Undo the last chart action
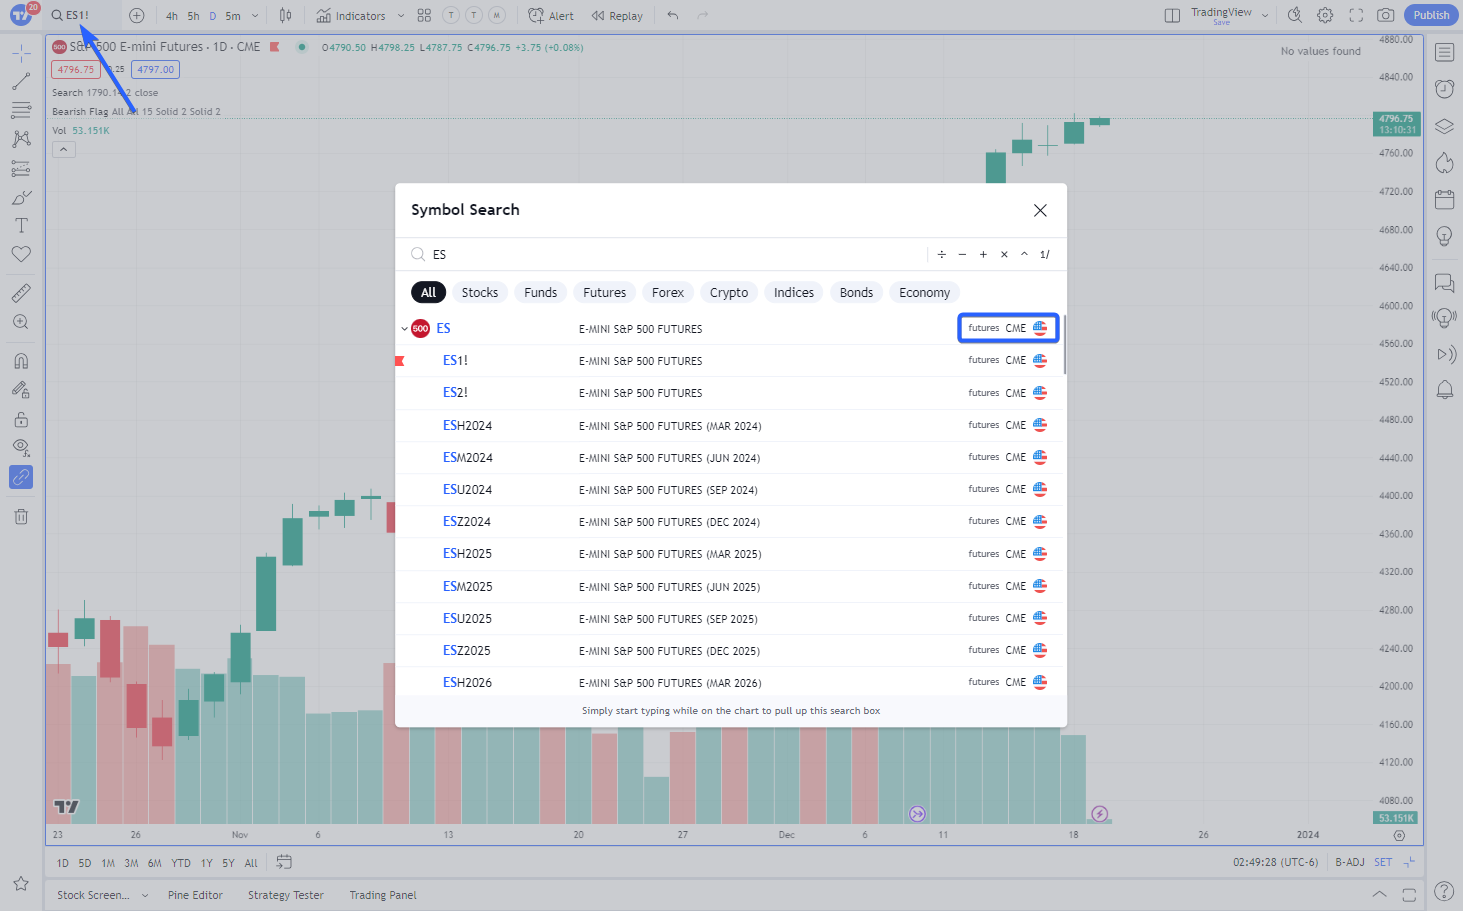This screenshot has width=1463, height=911. (x=673, y=15)
